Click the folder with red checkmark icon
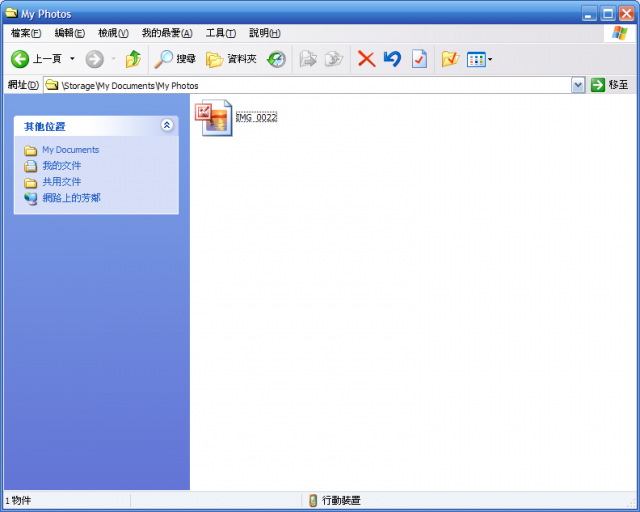The image size is (640, 512). (450, 60)
